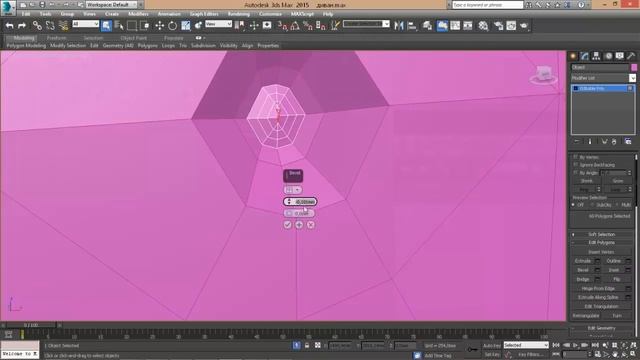Viewport: 640px width, 360px height.
Task: Click the Align tool icon
Action: (412, 25)
